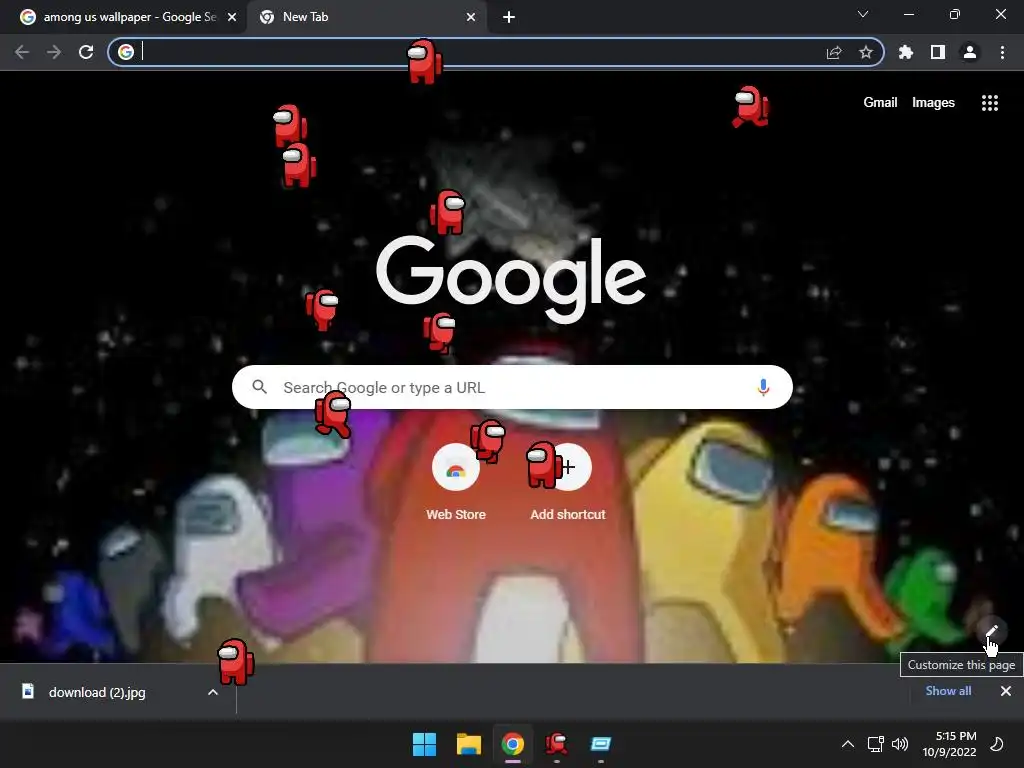Show hidden system tray icons
This screenshot has height=768, width=1024.
pyautogui.click(x=848, y=744)
